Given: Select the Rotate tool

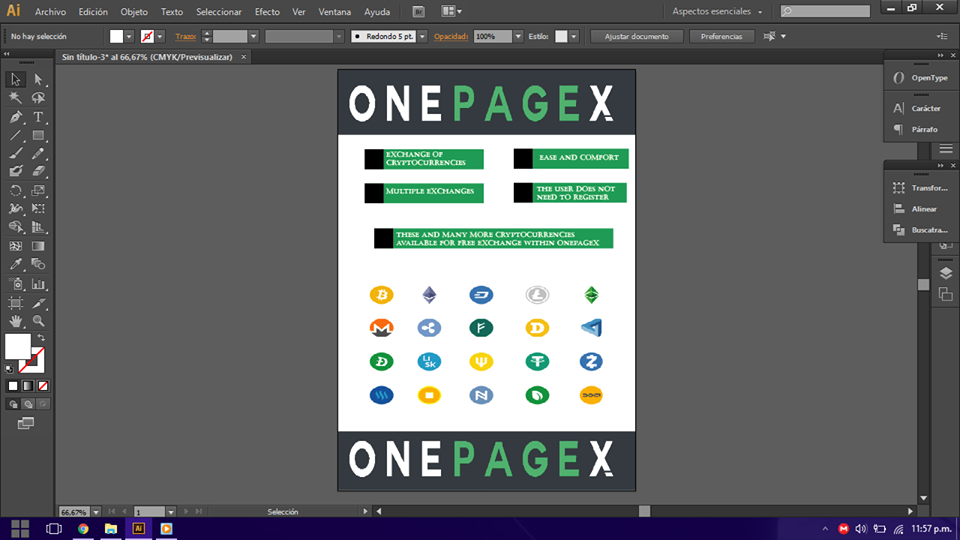Looking at the screenshot, I should pos(15,191).
